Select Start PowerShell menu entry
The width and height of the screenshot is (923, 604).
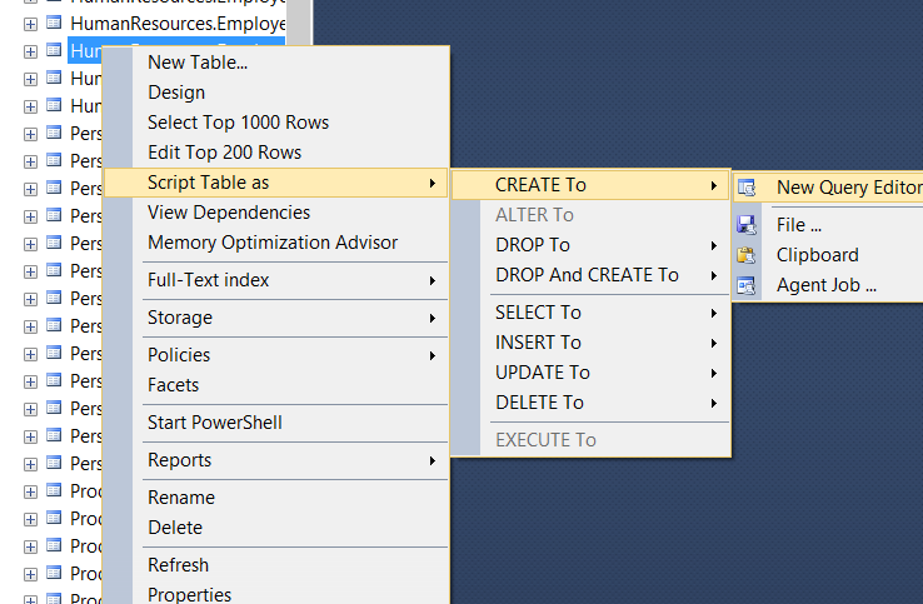[x=215, y=423]
